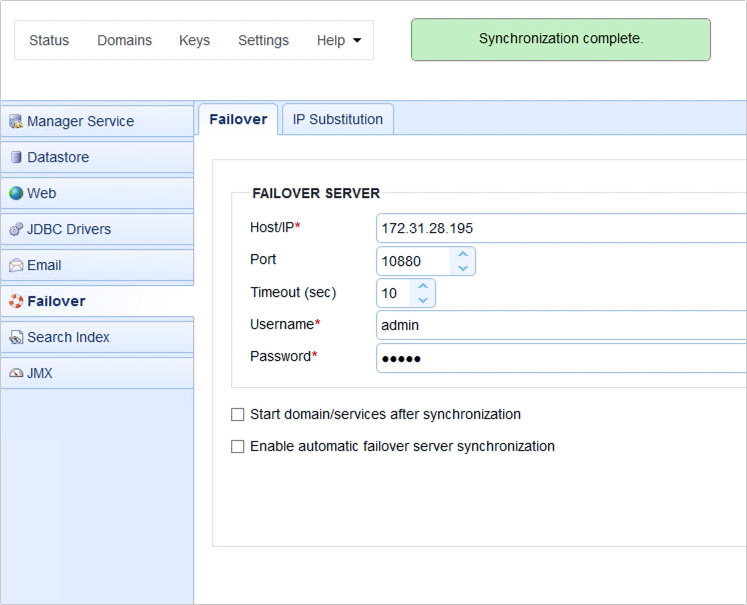747x605 pixels.
Task: Click the JDBC Drivers icon
Action: click(x=15, y=230)
